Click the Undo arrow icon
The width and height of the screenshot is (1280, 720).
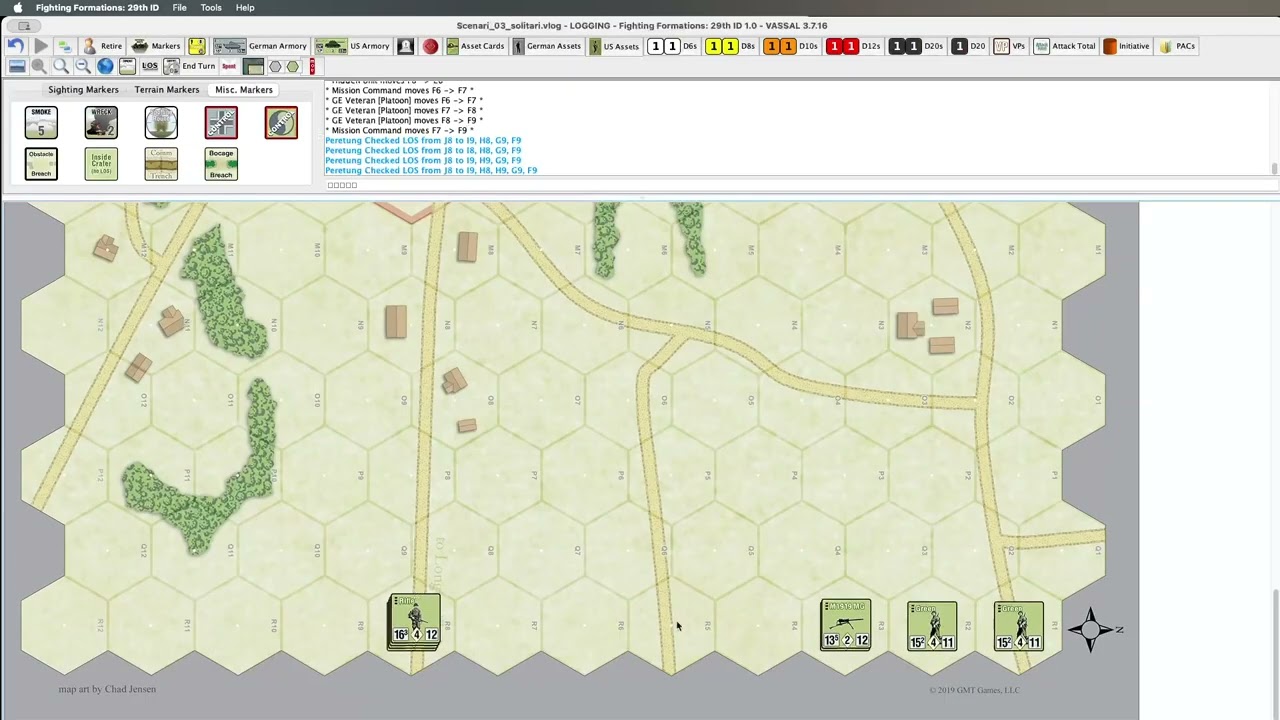[16, 46]
